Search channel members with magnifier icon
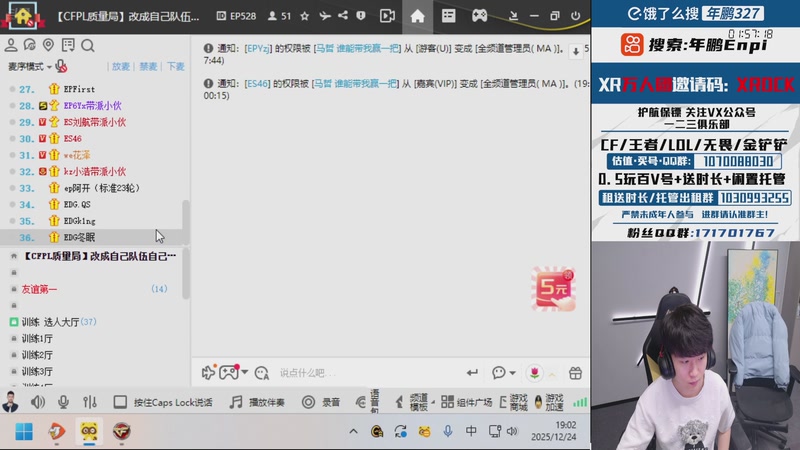This screenshot has width=800, height=450. click(88, 46)
